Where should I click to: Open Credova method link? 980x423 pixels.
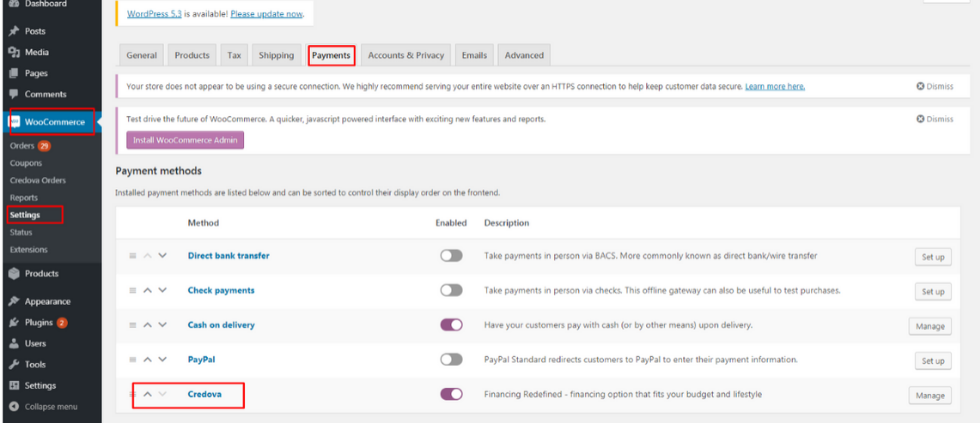(x=204, y=394)
